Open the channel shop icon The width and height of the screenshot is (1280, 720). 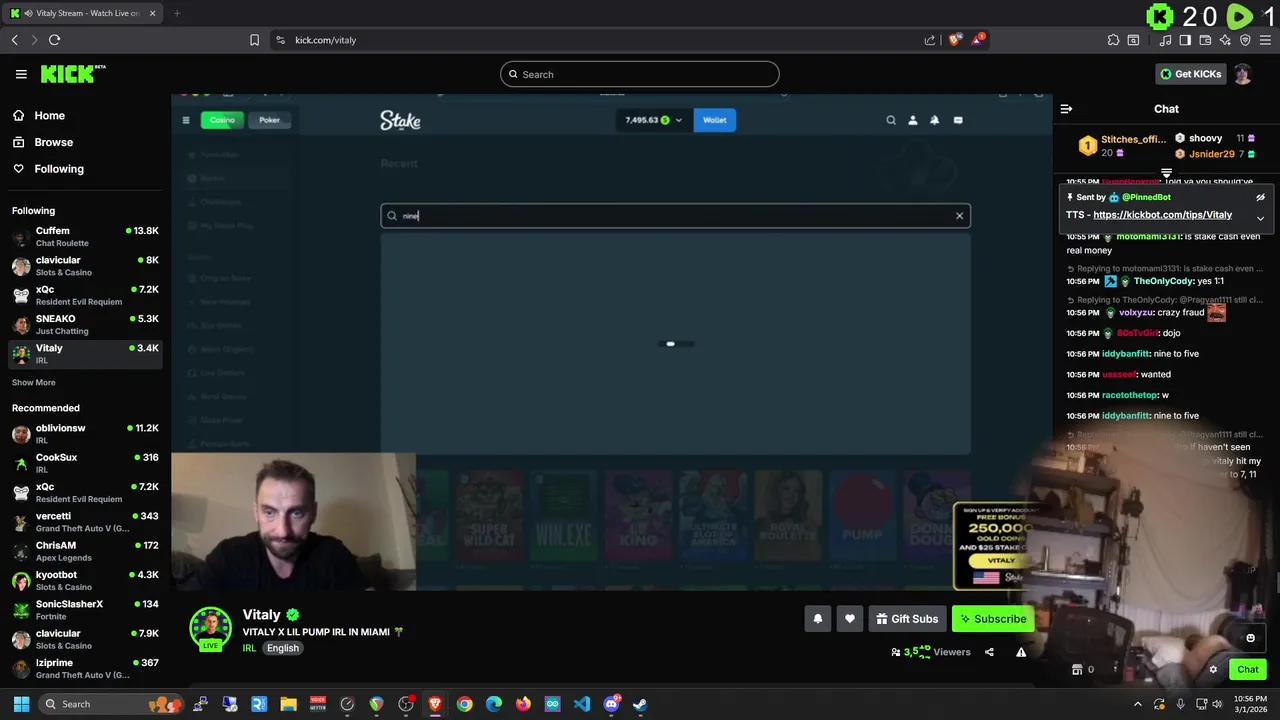tap(1077, 670)
